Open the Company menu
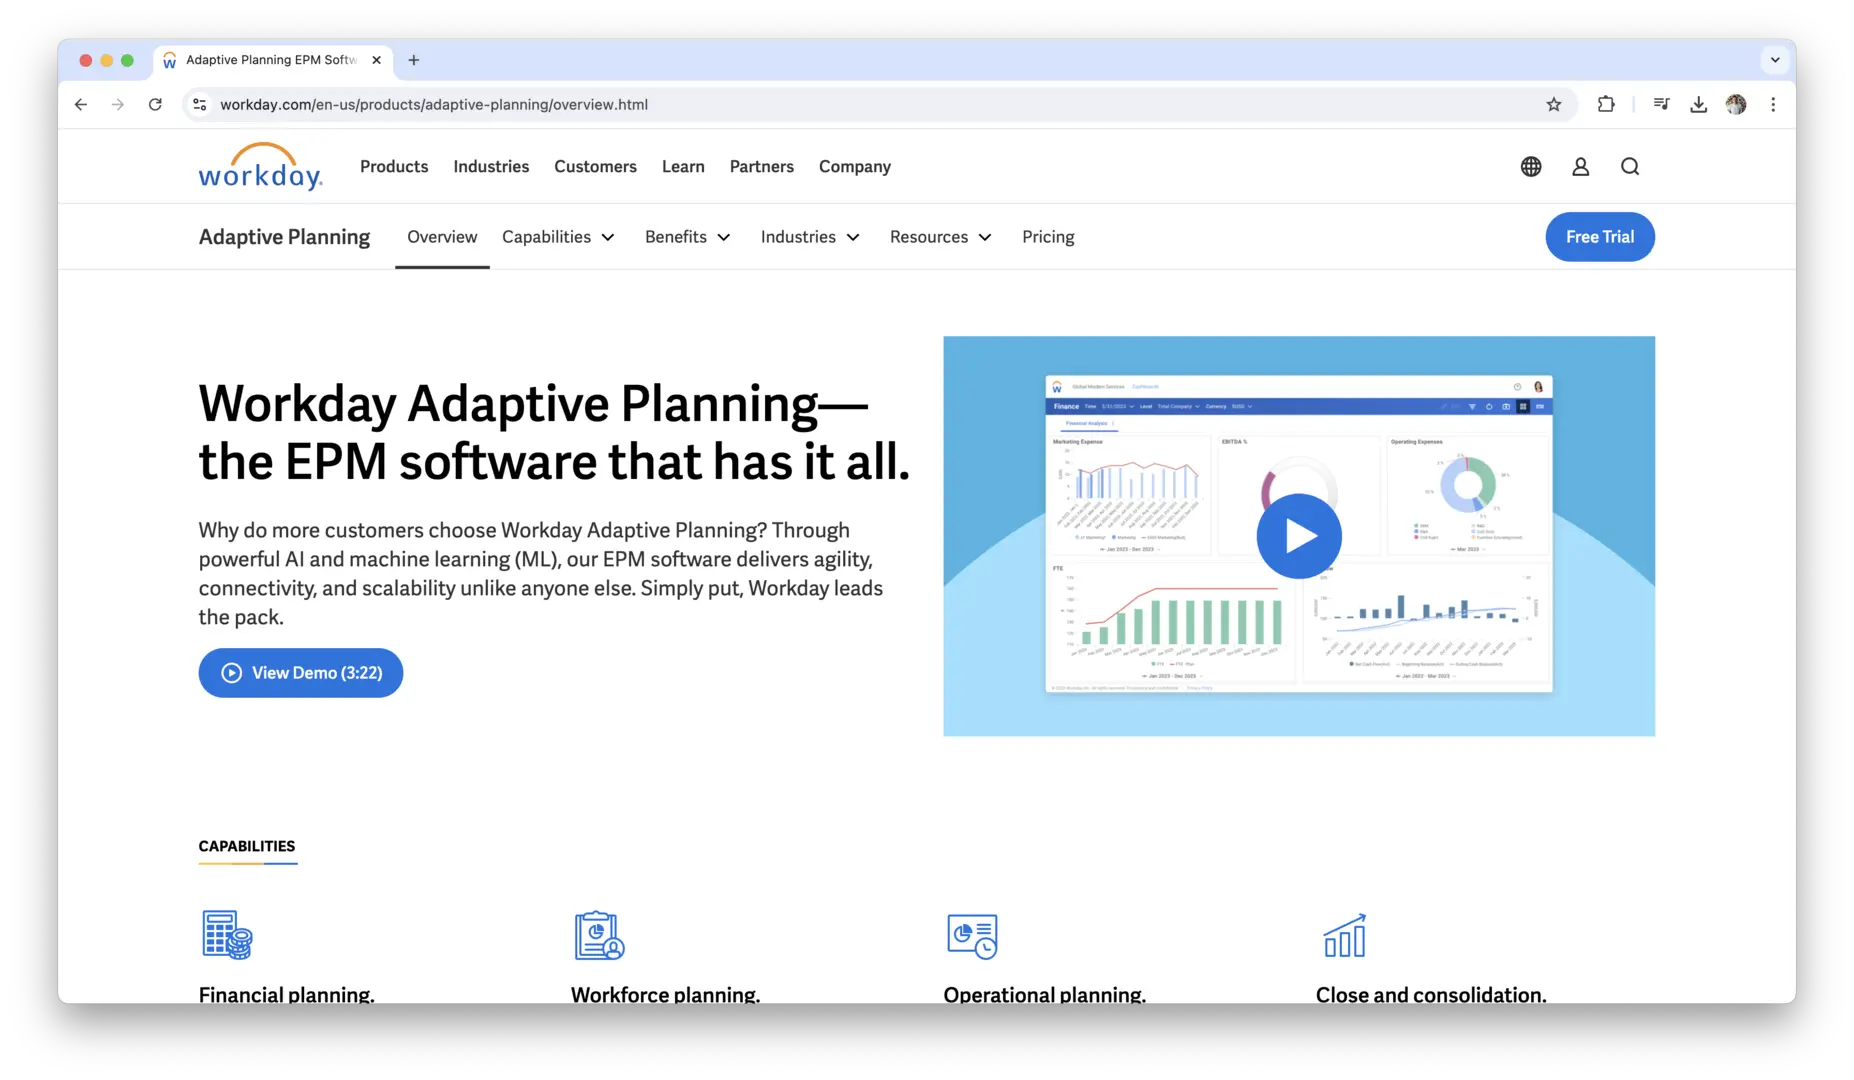 [x=855, y=167]
